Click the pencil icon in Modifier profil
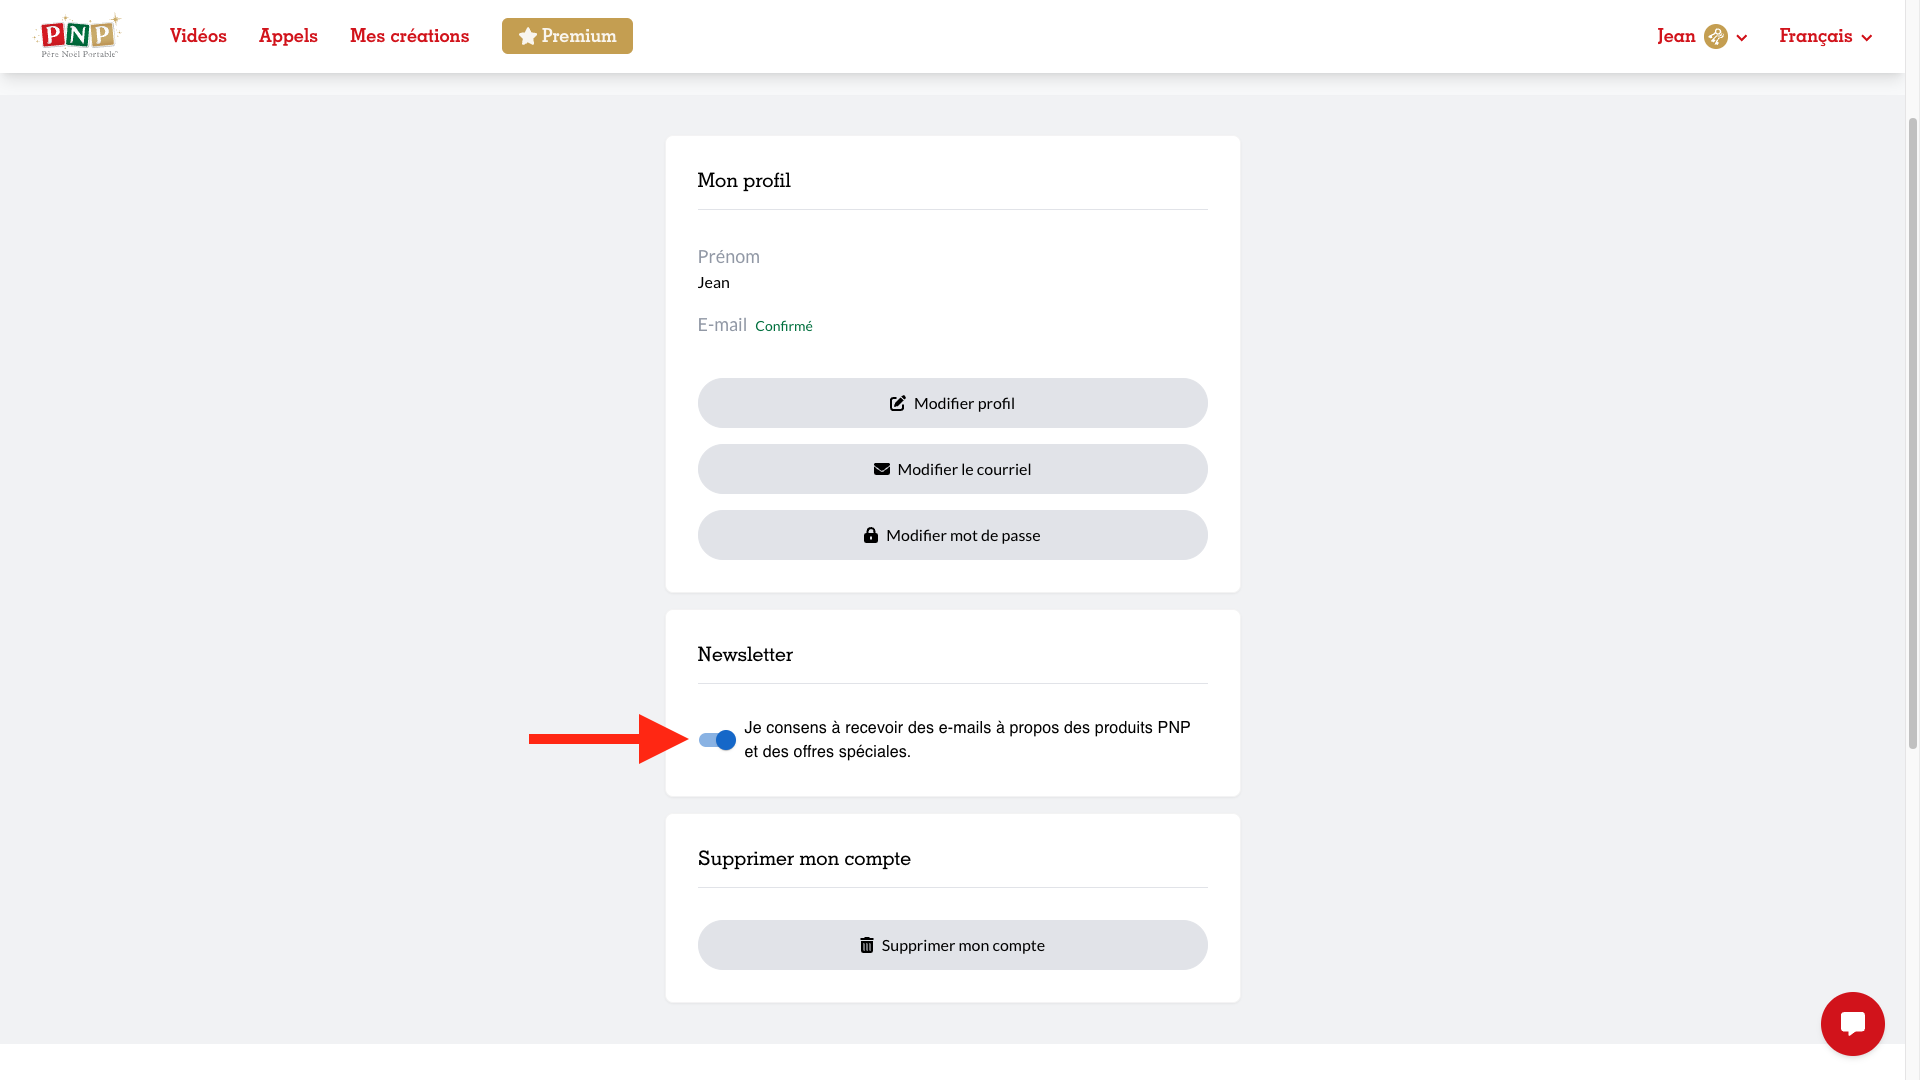 [898, 403]
